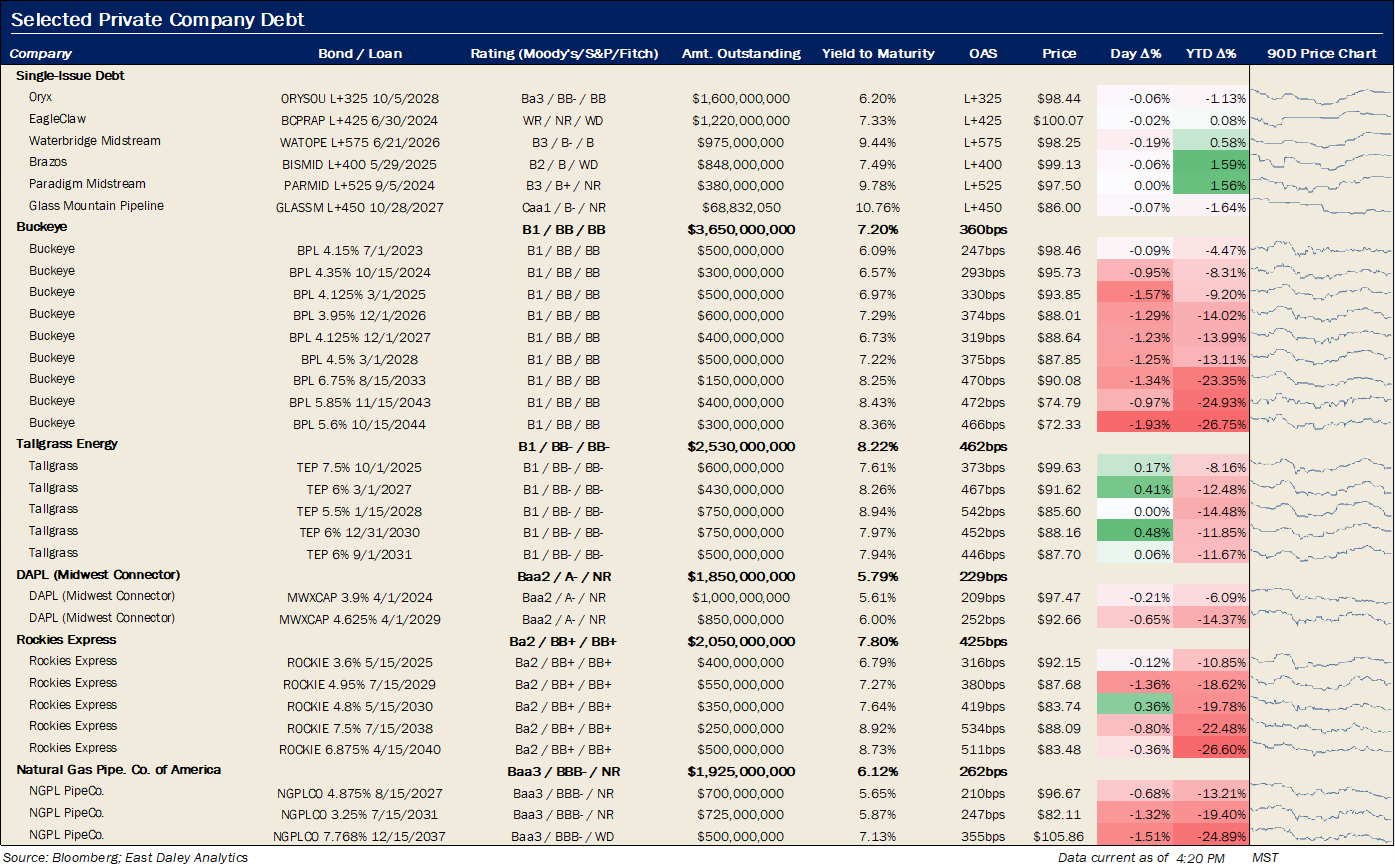Click the Source: Bloomberg; East Daley Analytics footnote
Screen dimensions: 1395x868
coord(126,858)
